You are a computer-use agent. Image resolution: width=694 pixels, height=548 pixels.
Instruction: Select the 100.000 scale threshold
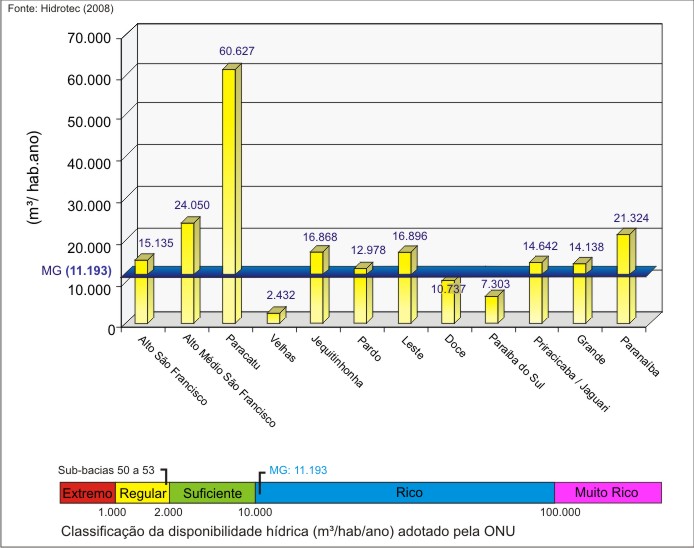tap(560, 512)
